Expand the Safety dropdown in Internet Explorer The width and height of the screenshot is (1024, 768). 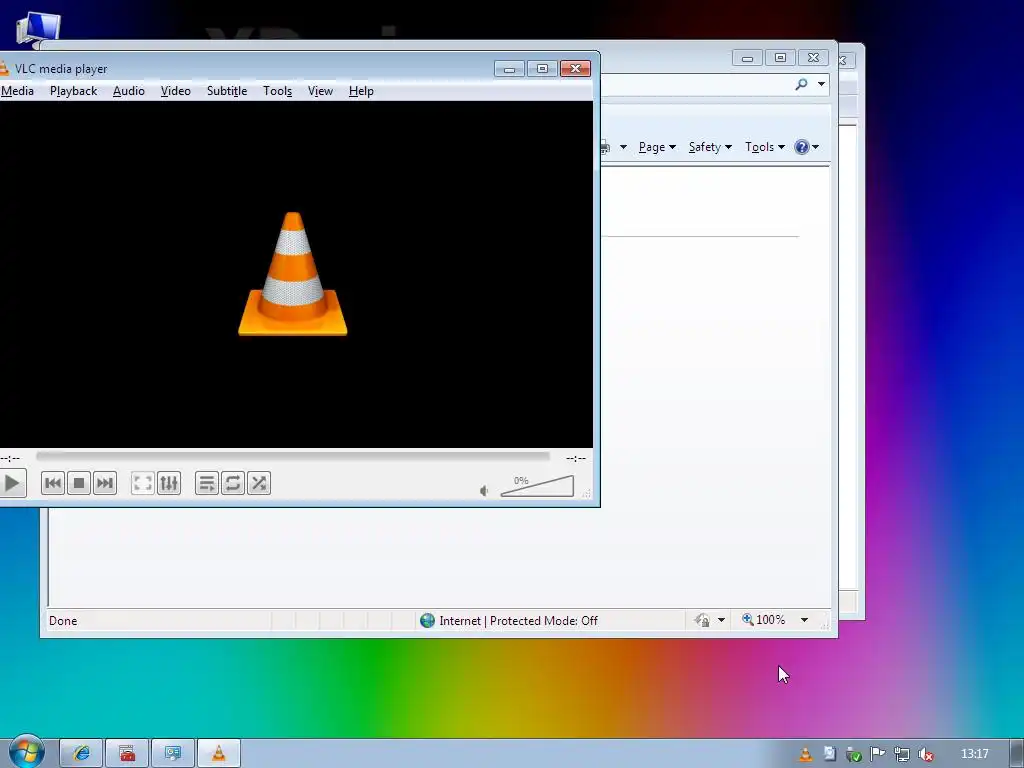710,147
